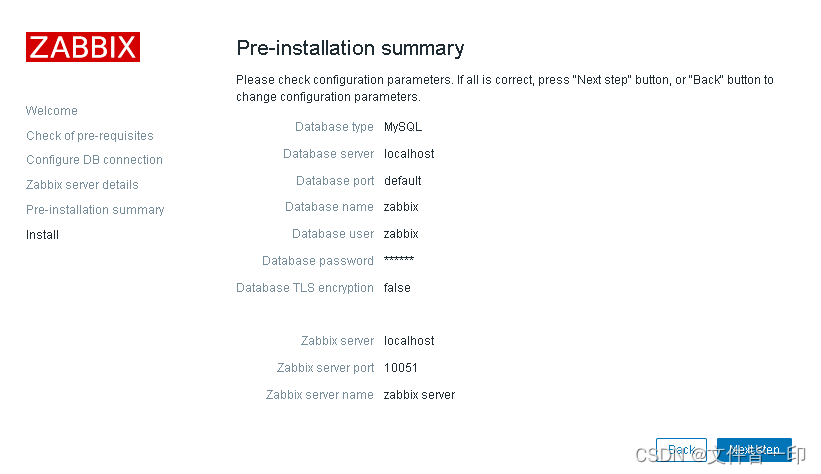
Task: Click the masked Database password value
Action: point(398,259)
